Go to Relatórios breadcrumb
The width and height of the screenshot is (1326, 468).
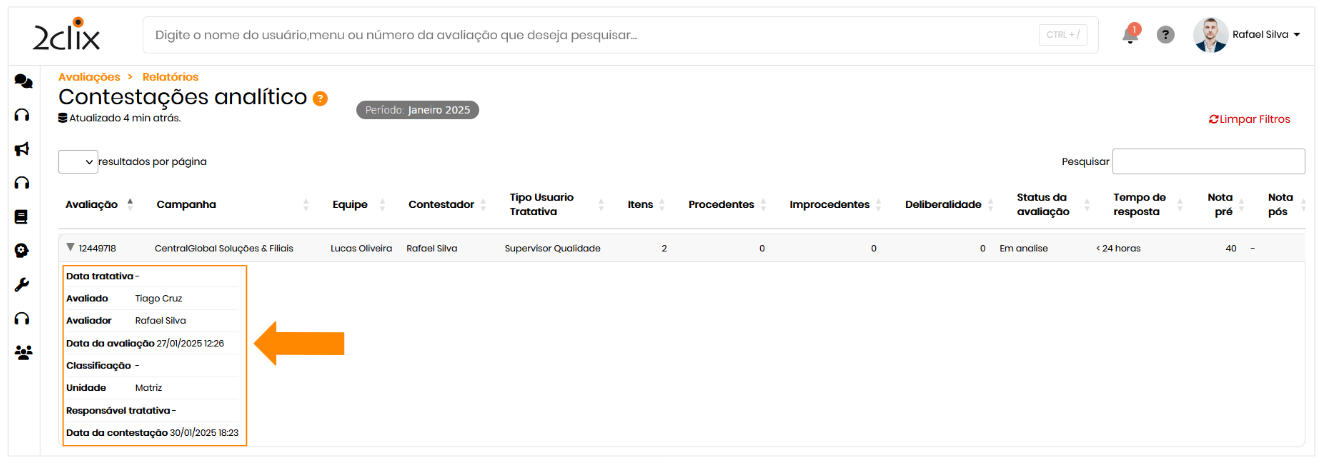click(170, 77)
